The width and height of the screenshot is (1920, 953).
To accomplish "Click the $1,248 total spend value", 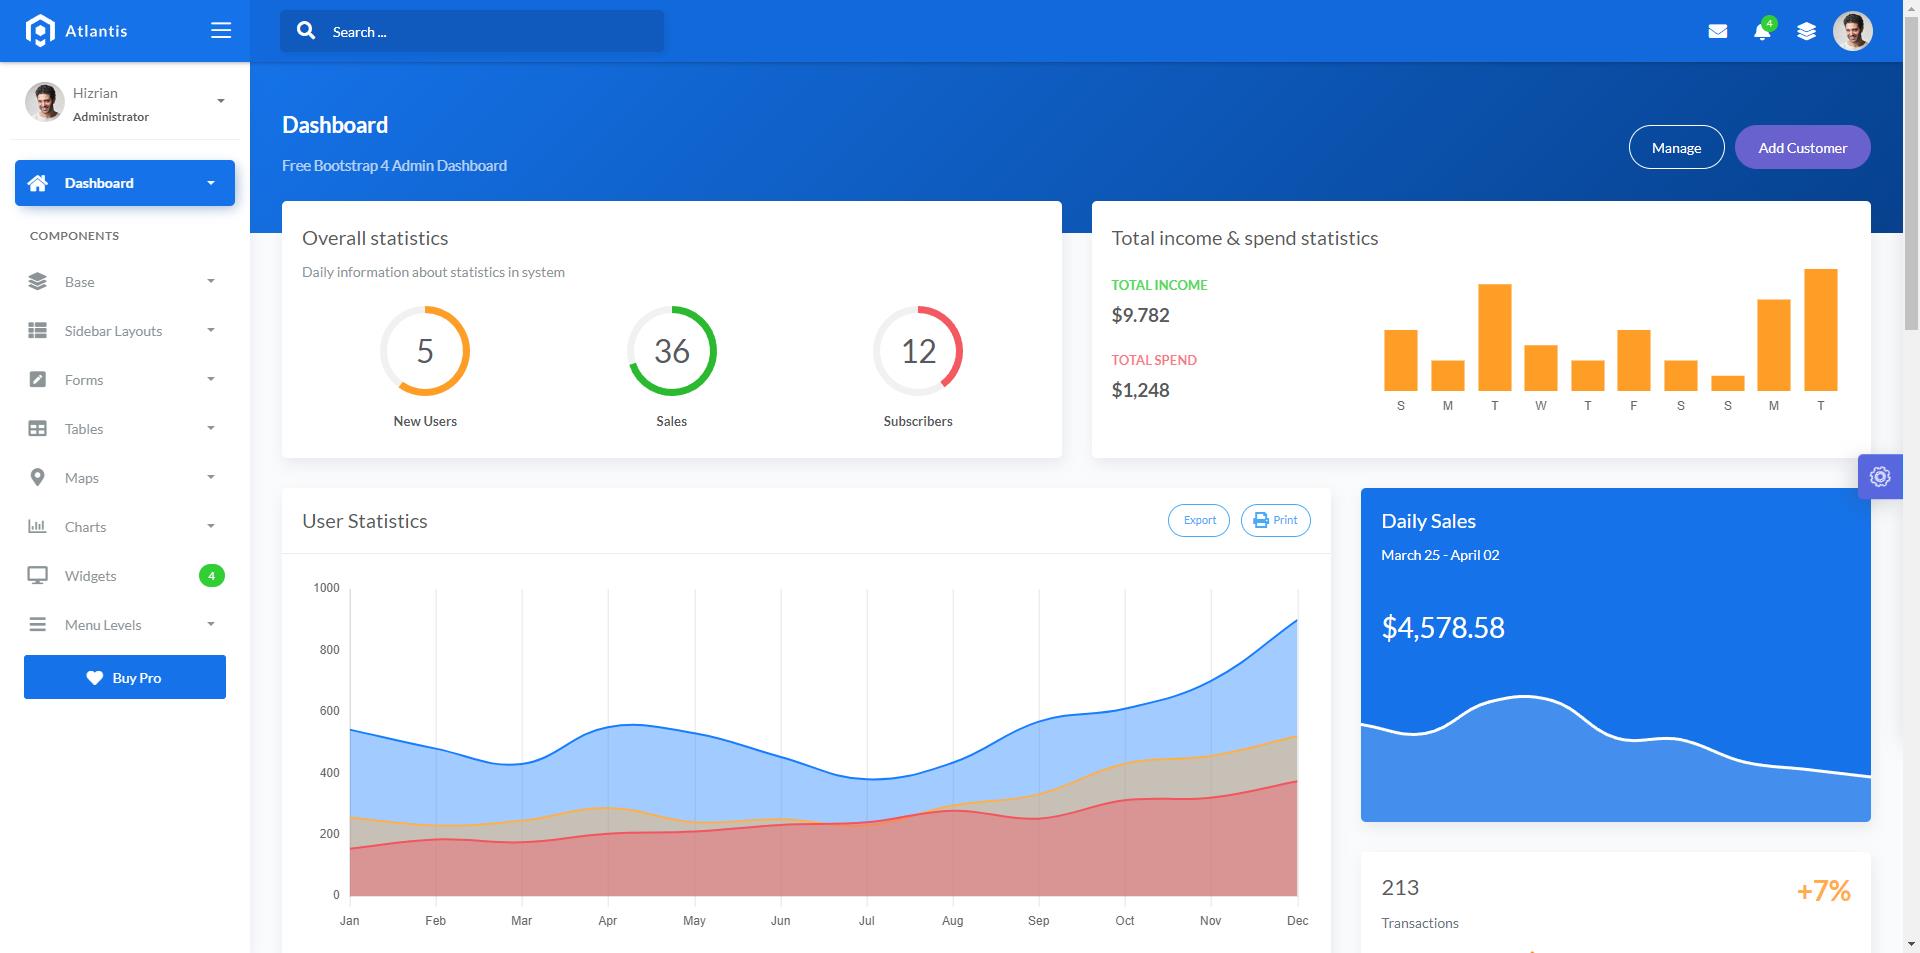I will [1140, 390].
